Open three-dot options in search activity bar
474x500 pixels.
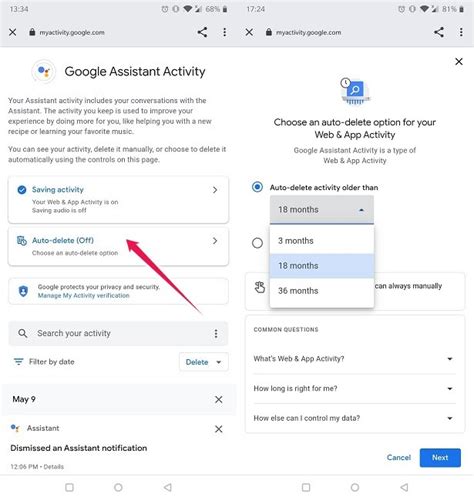216,333
